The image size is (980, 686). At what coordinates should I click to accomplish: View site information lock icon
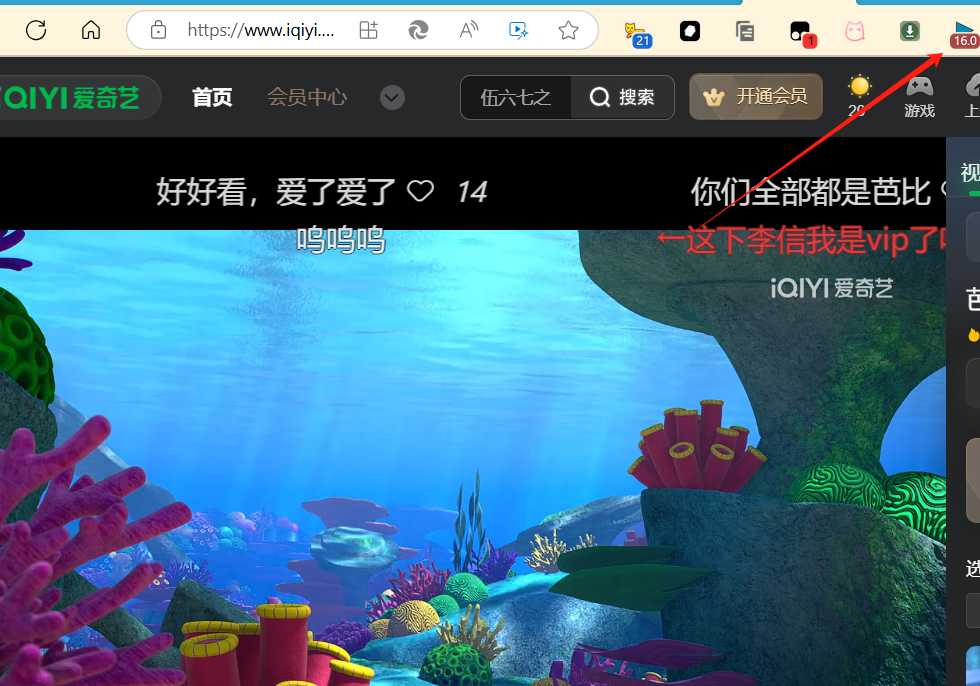(158, 30)
